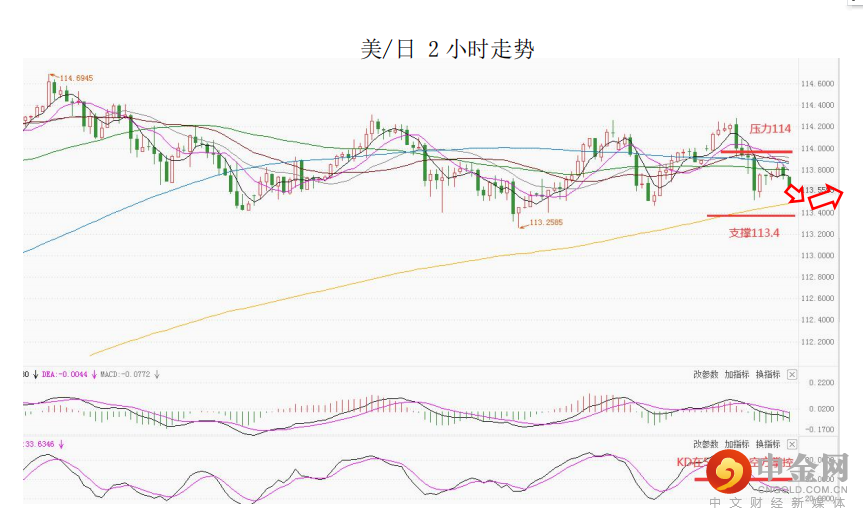Click the chart title 美/日 2小时走势
The width and height of the screenshot is (863, 521).
(x=447, y=50)
